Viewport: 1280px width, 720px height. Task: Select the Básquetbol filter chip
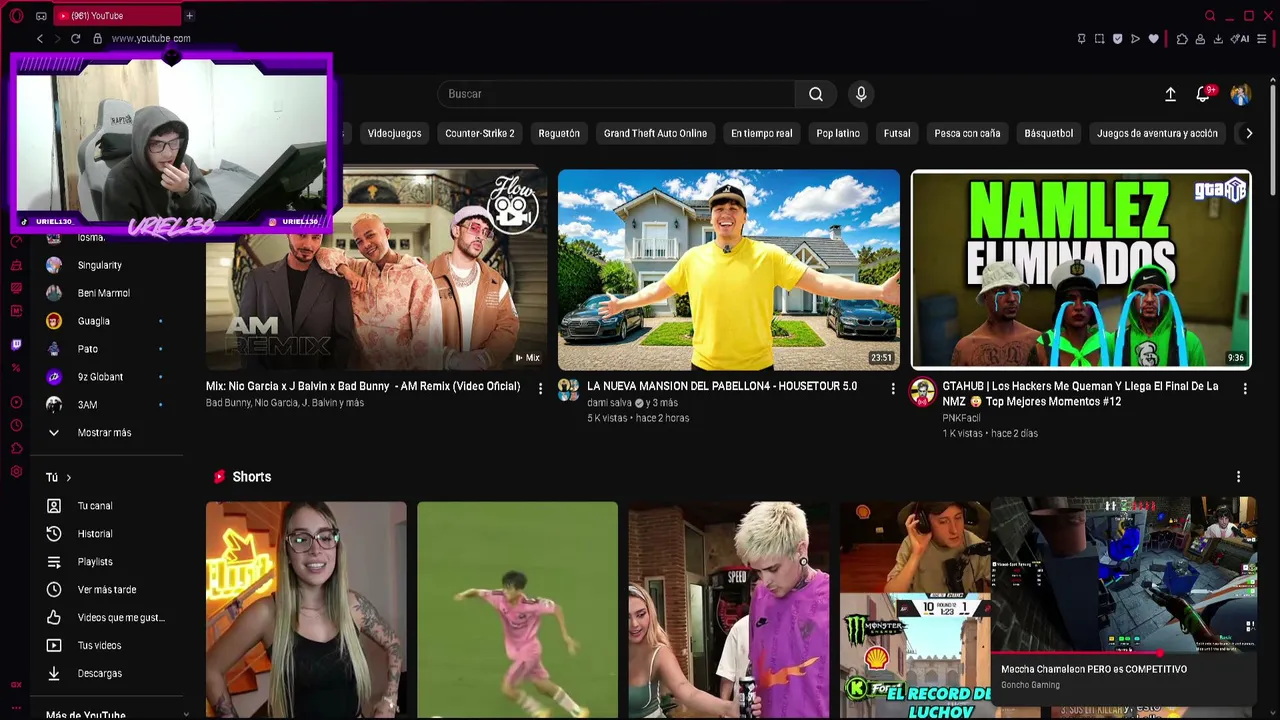click(1049, 133)
